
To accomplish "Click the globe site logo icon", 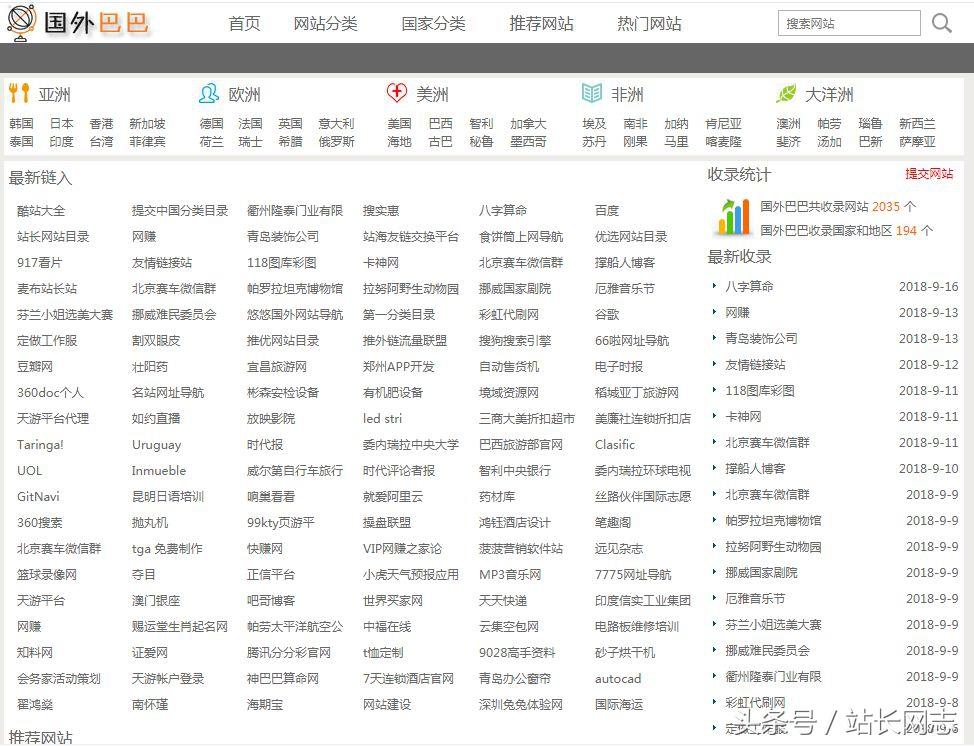I will tap(21, 22).
